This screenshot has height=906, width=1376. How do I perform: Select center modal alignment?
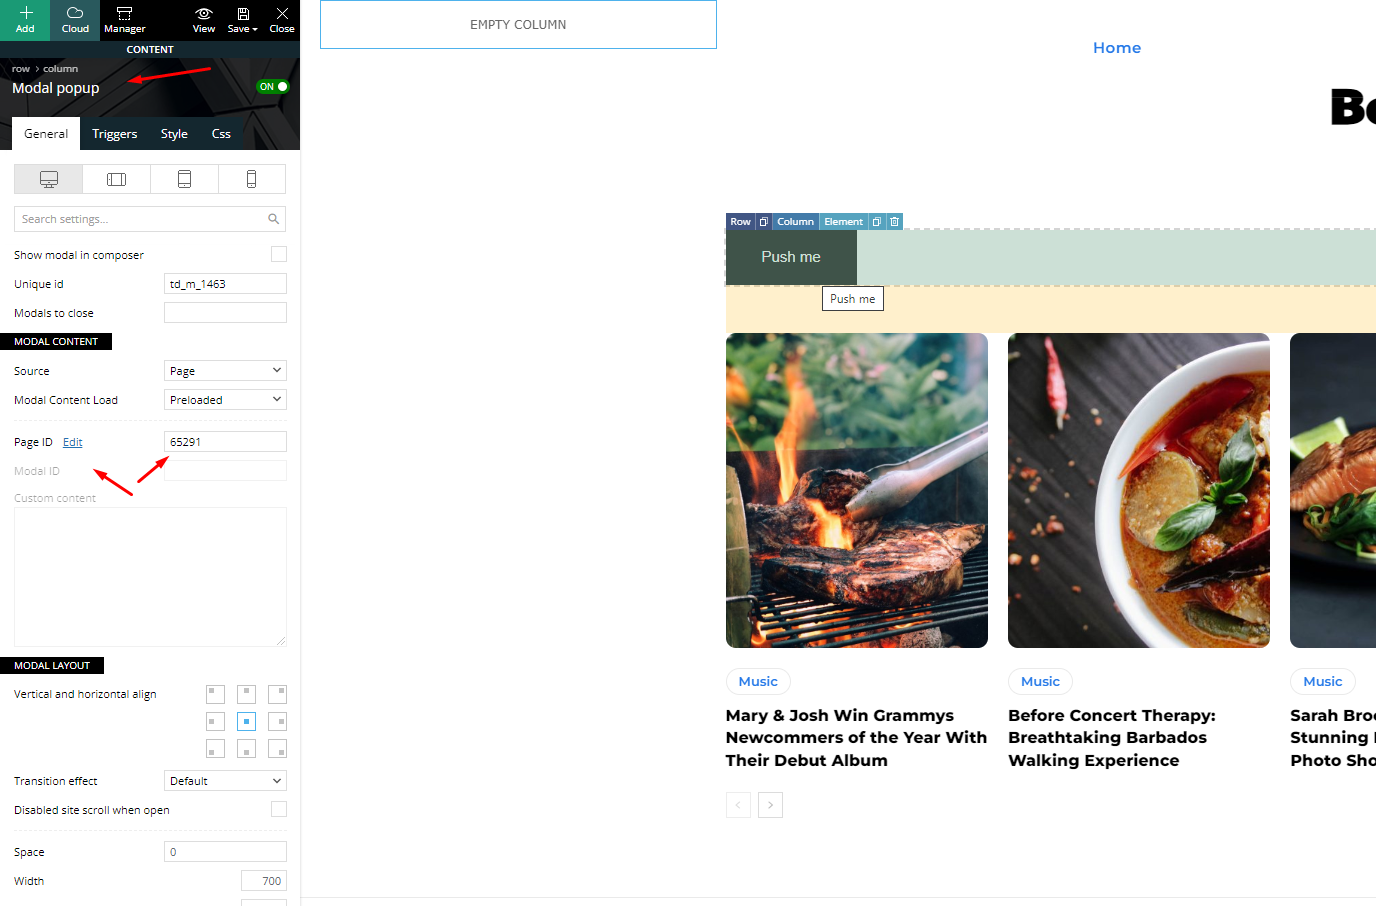246,721
